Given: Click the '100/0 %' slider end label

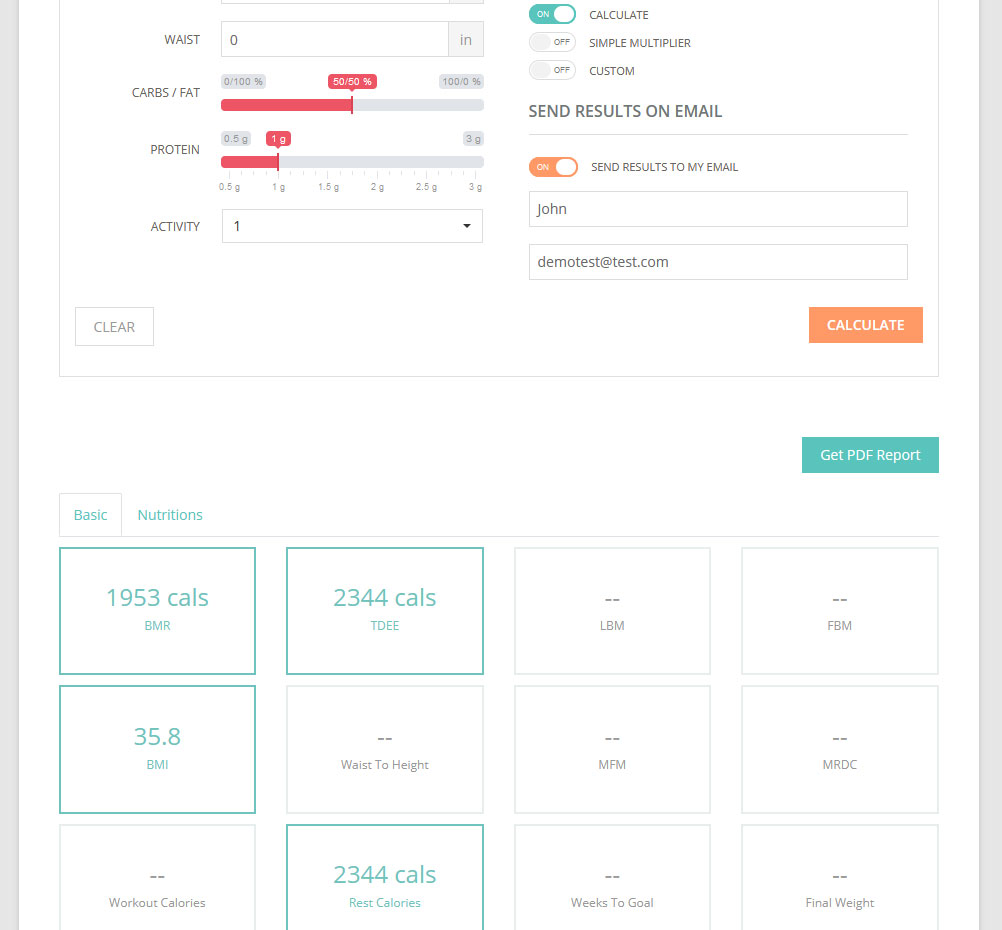Looking at the screenshot, I should (461, 82).
